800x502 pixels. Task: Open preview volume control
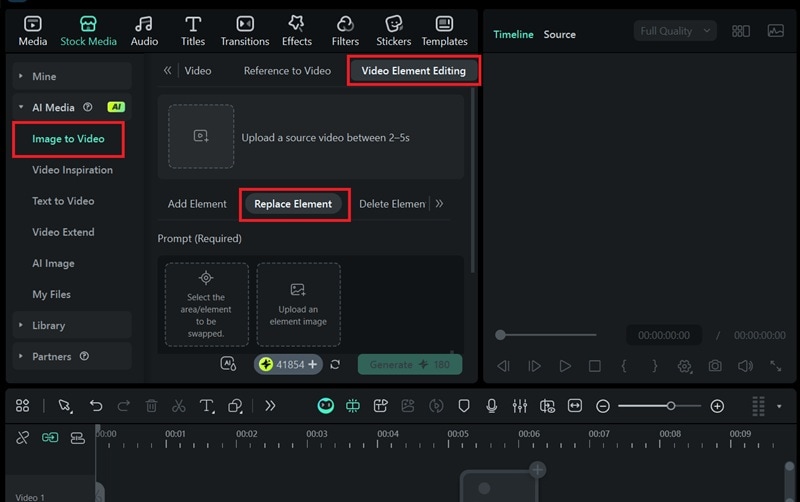(745, 366)
